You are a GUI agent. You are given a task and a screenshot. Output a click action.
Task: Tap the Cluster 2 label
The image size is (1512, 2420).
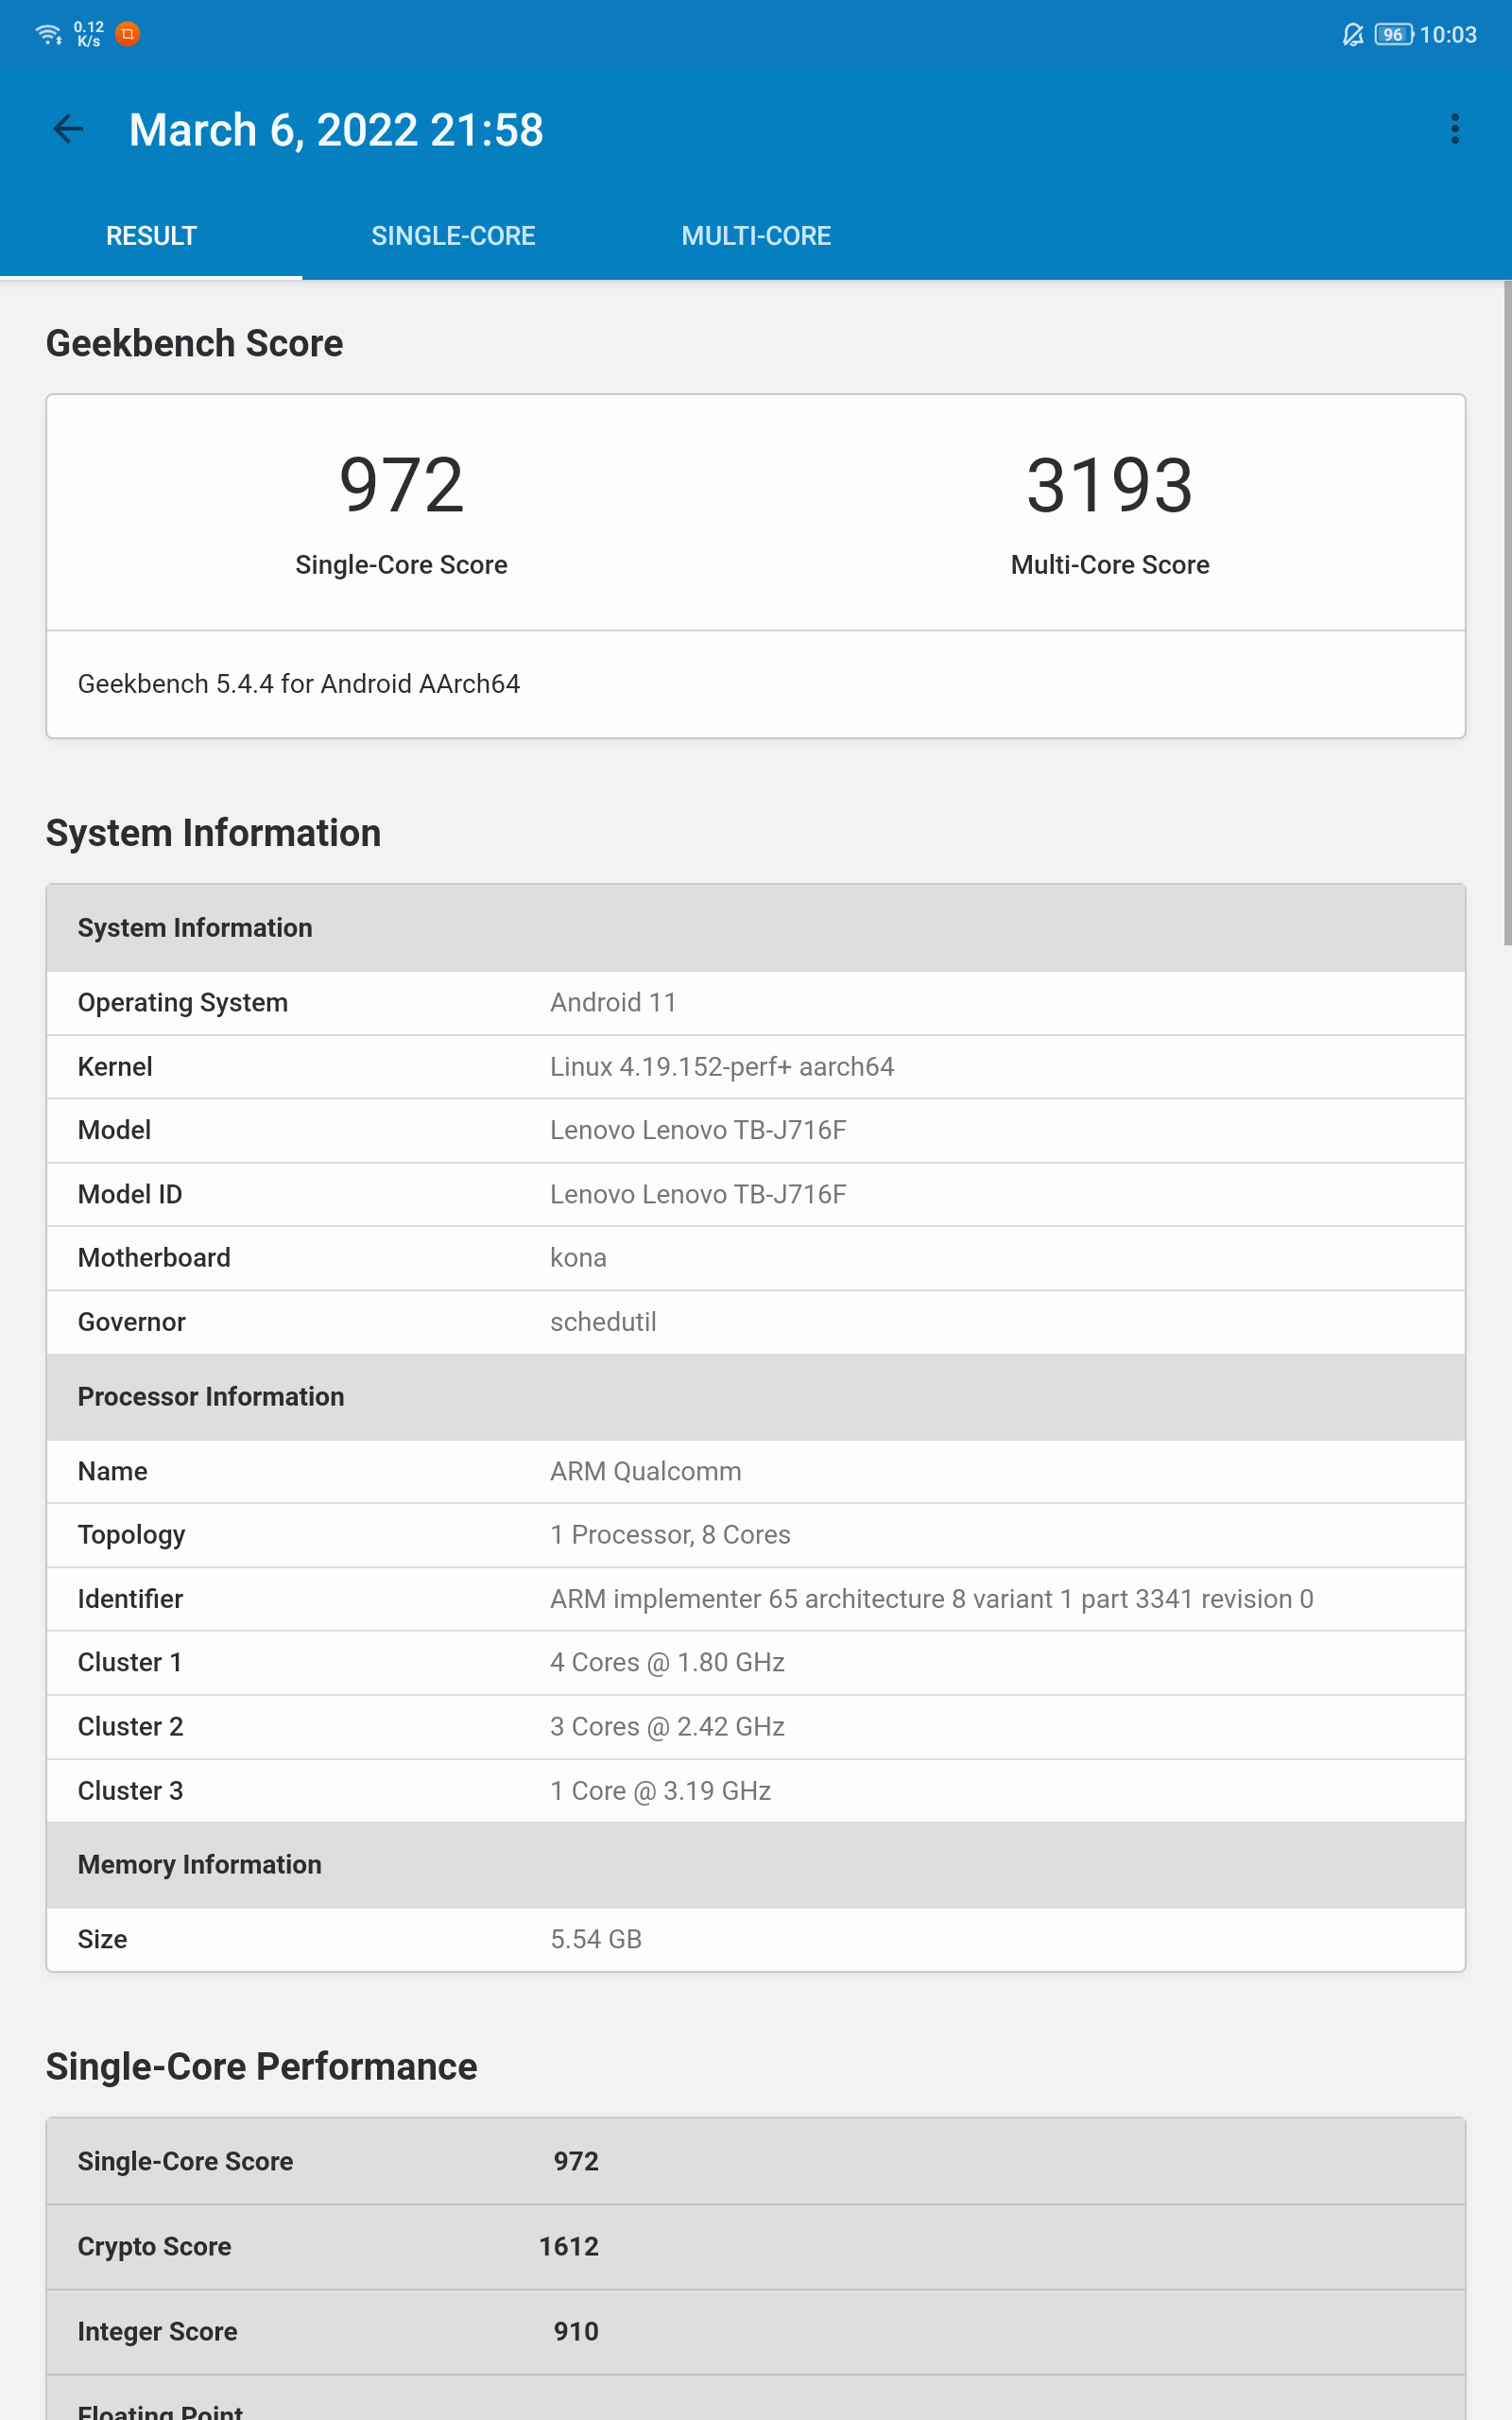pos(131,1726)
